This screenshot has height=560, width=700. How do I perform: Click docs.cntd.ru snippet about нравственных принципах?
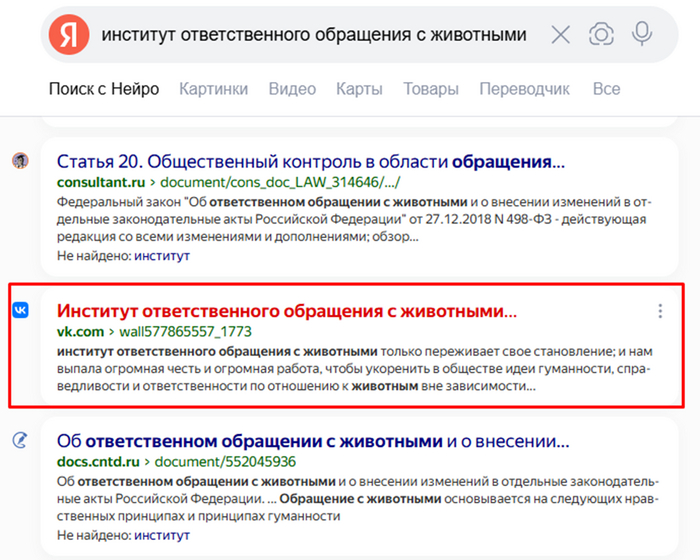click(x=358, y=499)
